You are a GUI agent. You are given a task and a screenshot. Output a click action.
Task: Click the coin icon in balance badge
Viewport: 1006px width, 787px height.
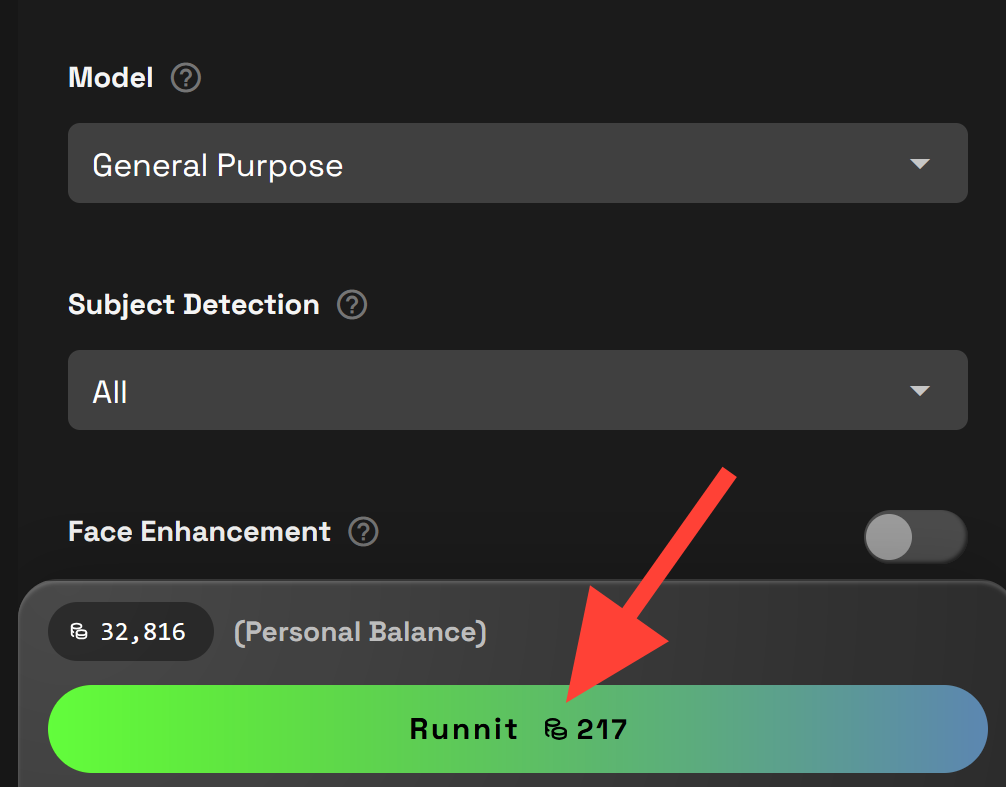pyautogui.click(x=79, y=632)
